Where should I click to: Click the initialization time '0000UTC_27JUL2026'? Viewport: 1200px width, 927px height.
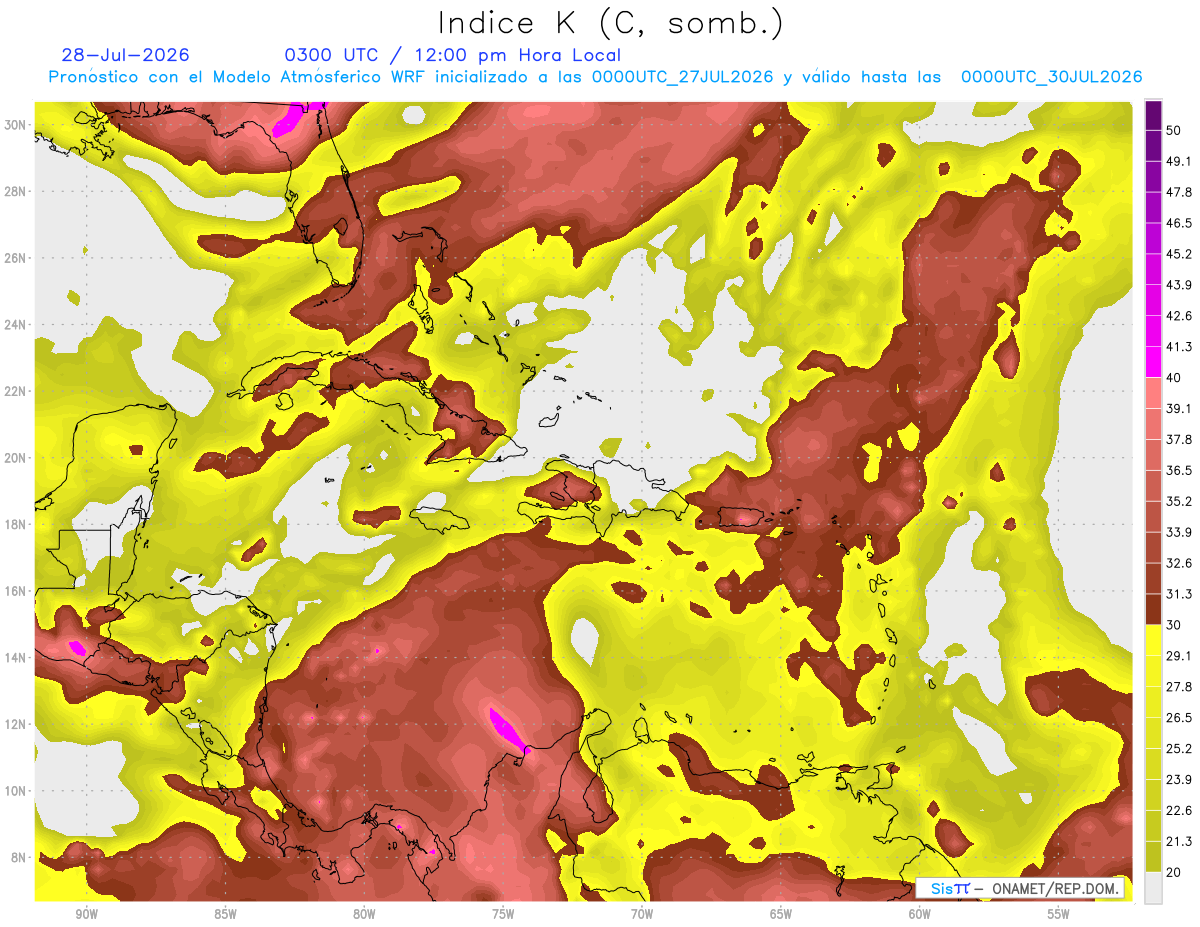tap(683, 77)
